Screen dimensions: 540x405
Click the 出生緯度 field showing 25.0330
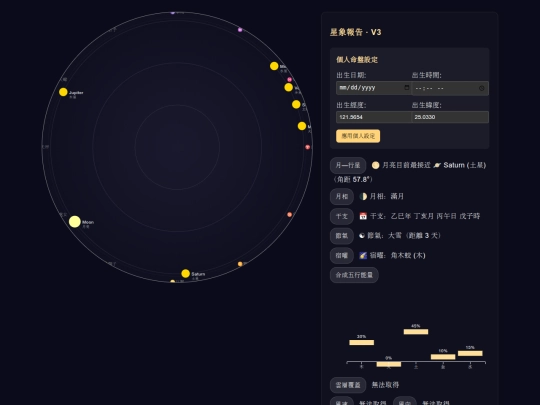click(x=450, y=117)
